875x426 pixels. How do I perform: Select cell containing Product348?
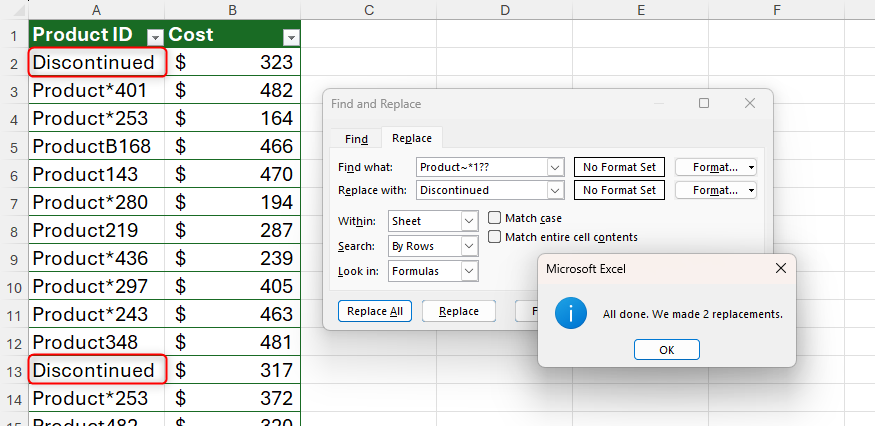point(97,342)
